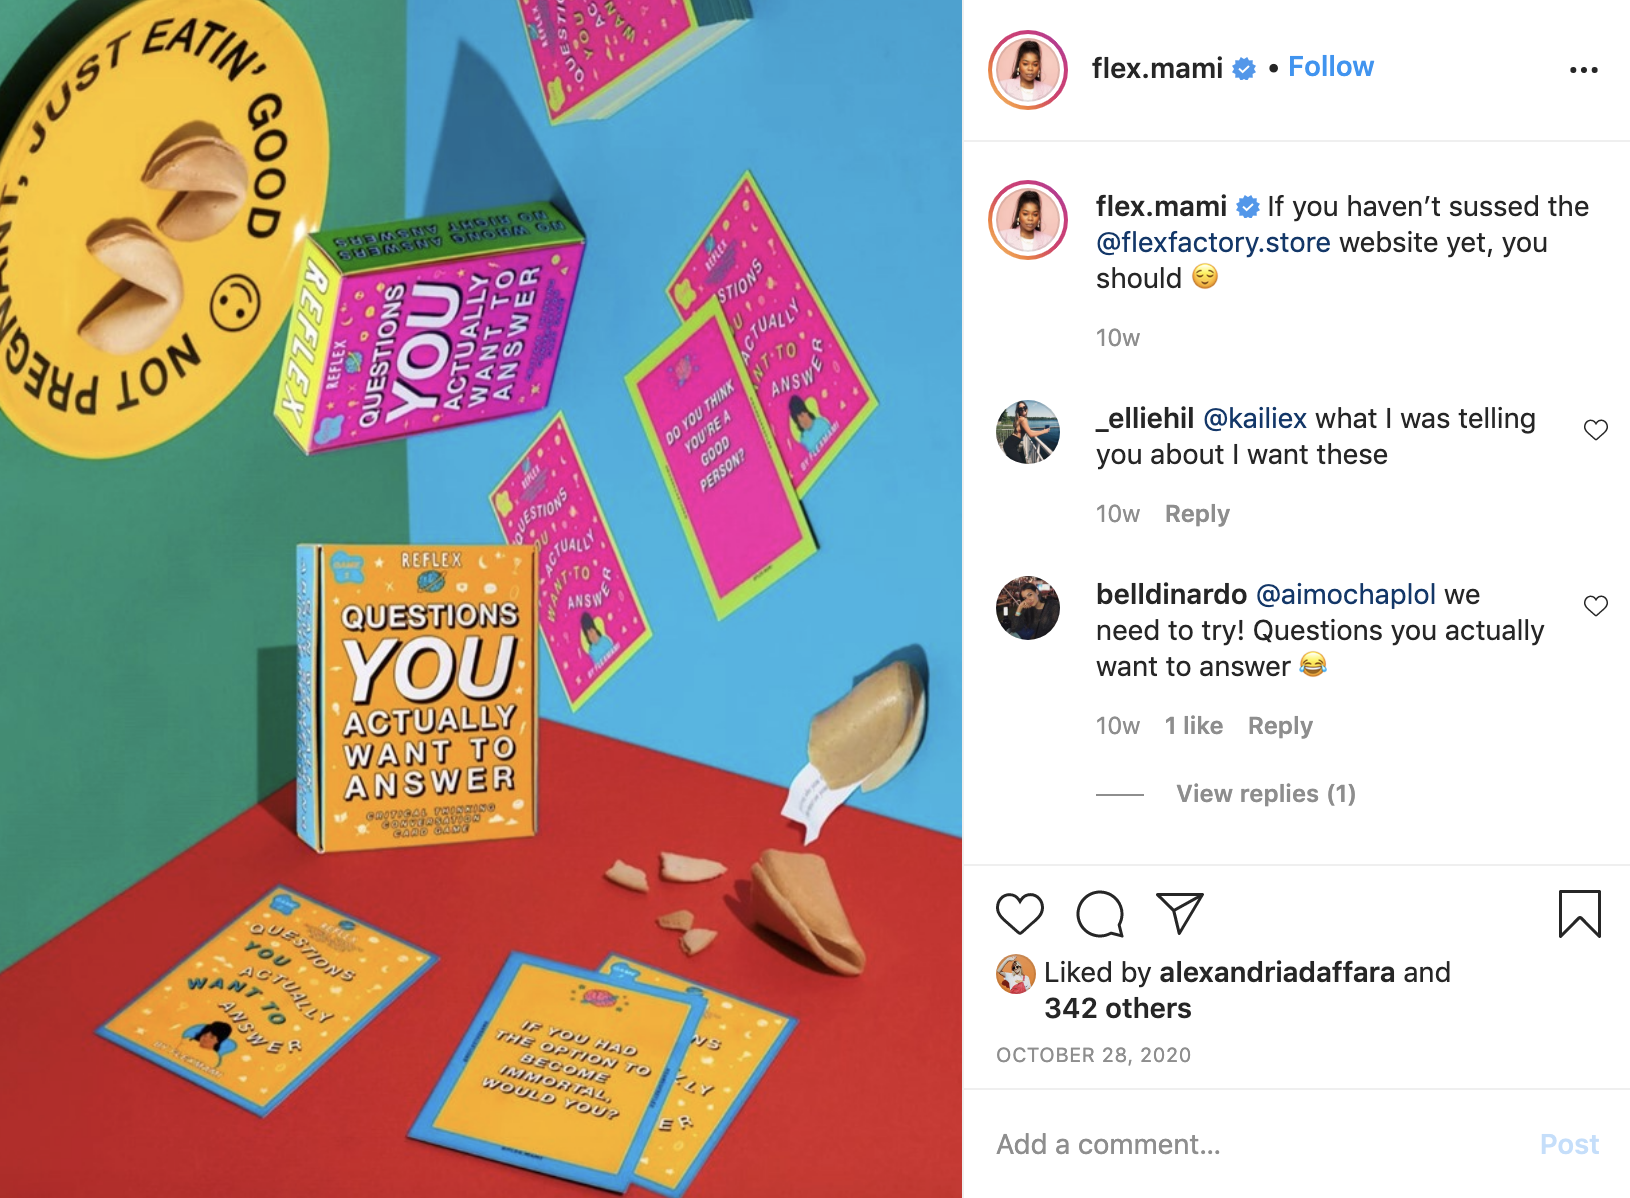Image resolution: width=1630 pixels, height=1198 pixels.
Task: Show the 342 others who liked
Action: click(1118, 1008)
